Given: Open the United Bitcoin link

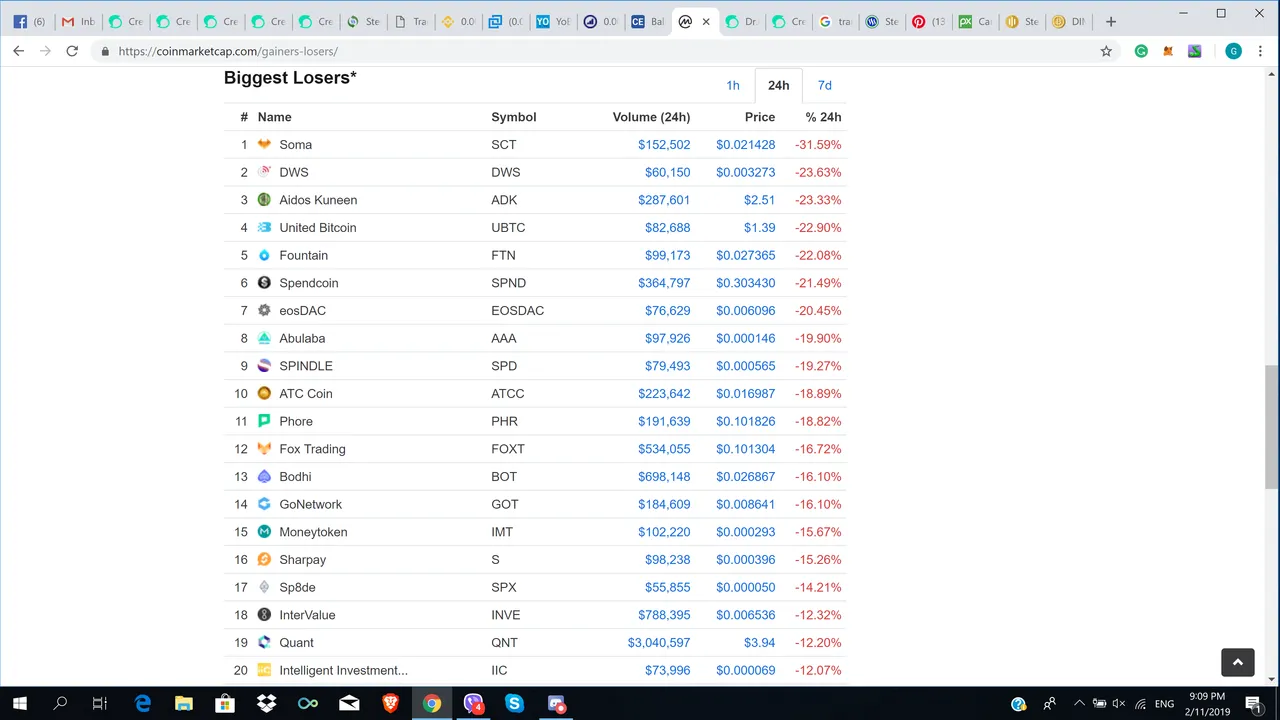Looking at the screenshot, I should click(318, 228).
